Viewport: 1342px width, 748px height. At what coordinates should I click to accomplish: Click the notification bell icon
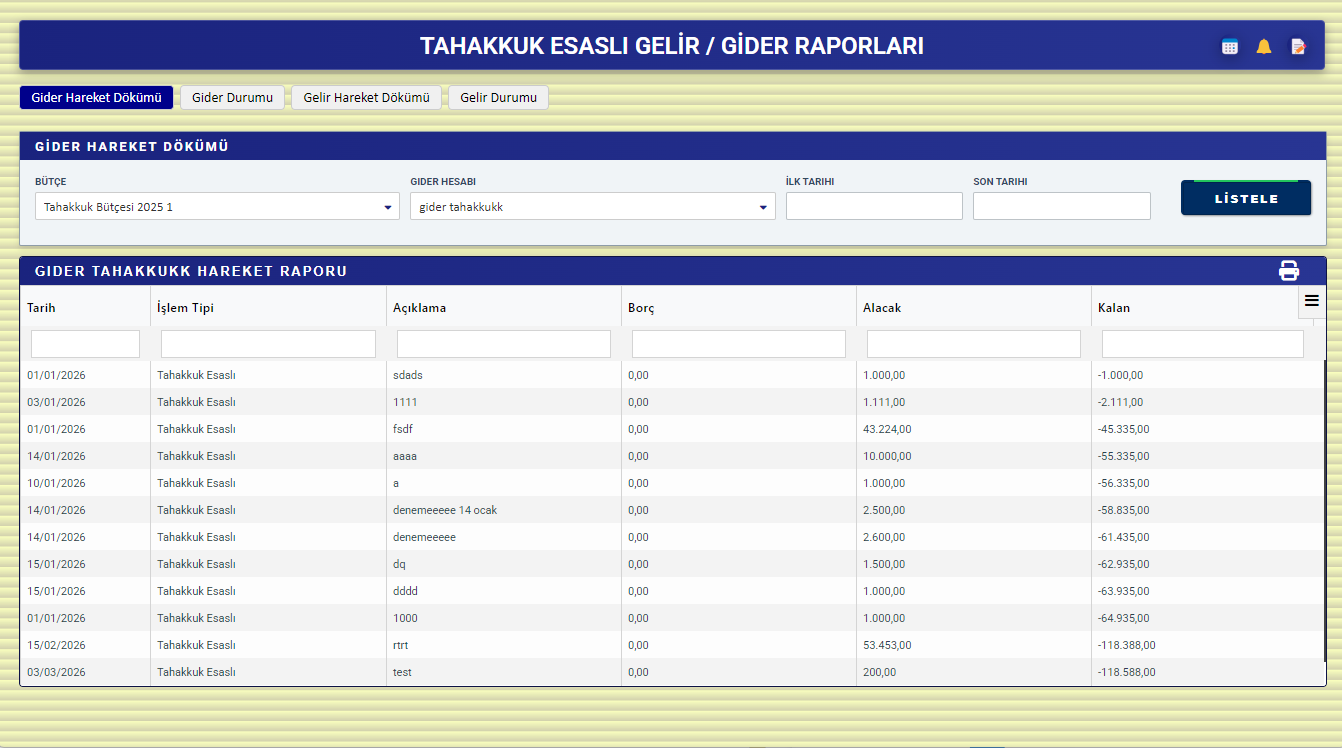pyautogui.click(x=1263, y=46)
